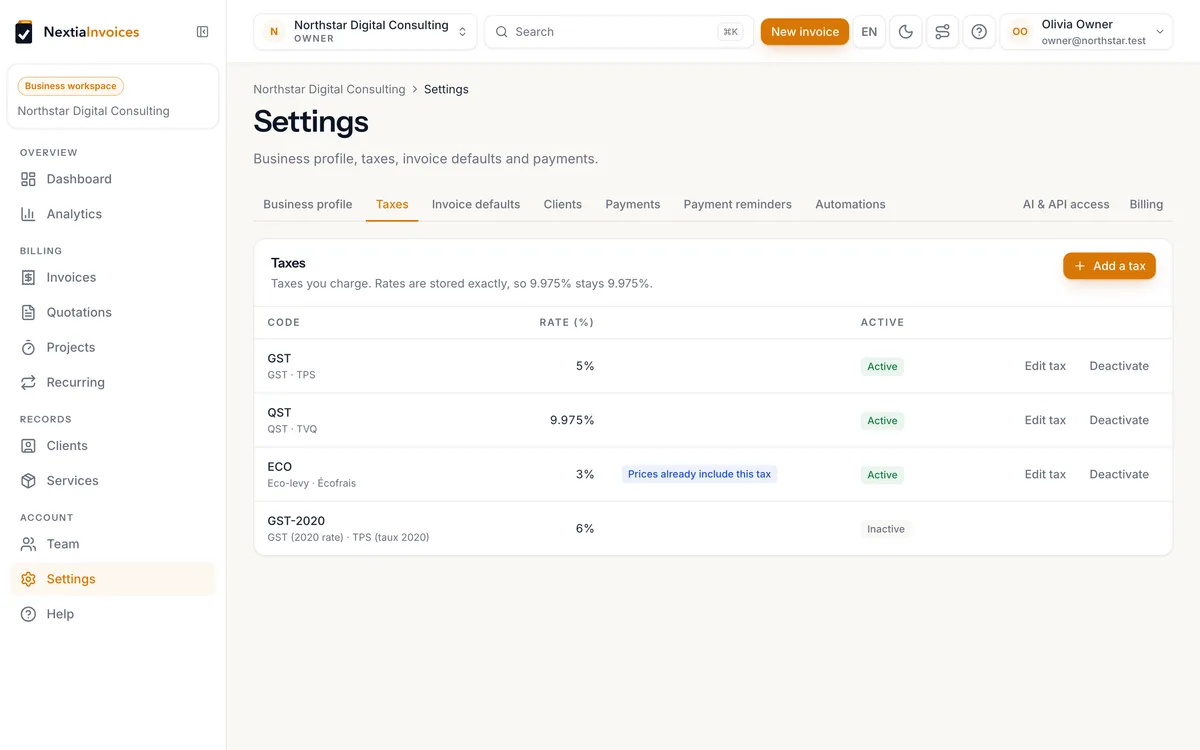The image size is (1200, 750).
Task: Edit the GST tax
Action: [1045, 366]
